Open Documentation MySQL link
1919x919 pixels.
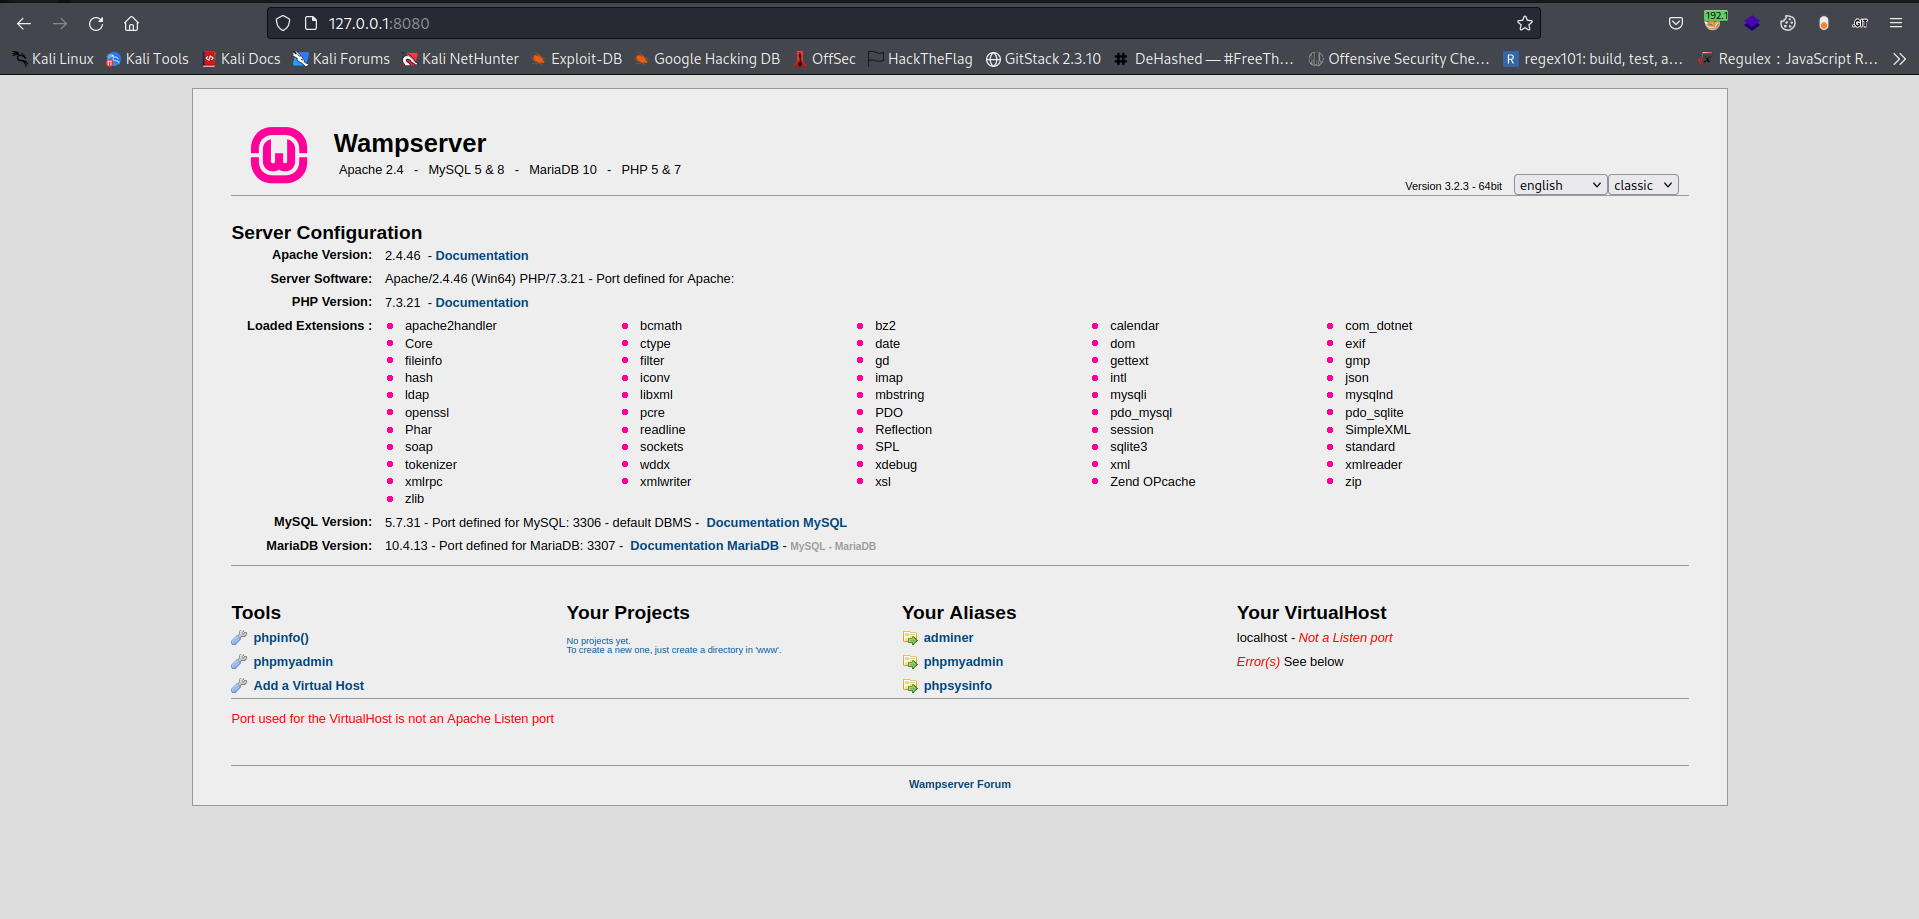pyautogui.click(x=776, y=523)
